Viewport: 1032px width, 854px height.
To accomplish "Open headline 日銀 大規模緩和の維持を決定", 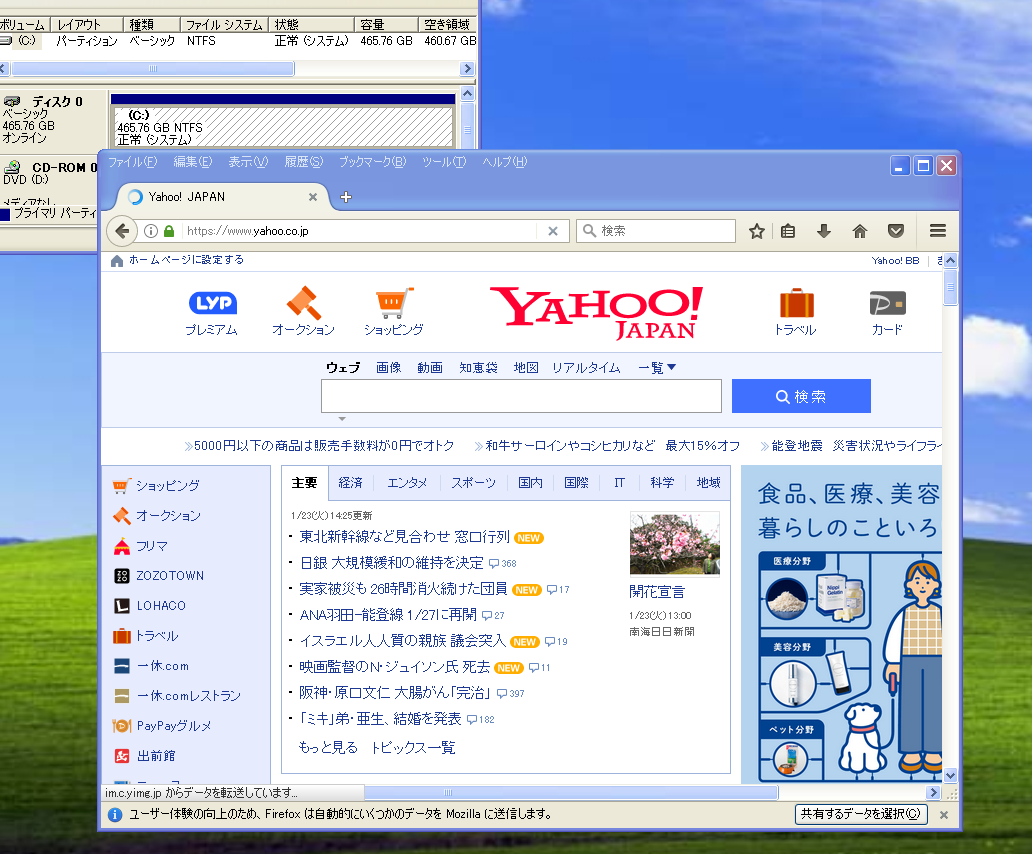I will pos(392,563).
